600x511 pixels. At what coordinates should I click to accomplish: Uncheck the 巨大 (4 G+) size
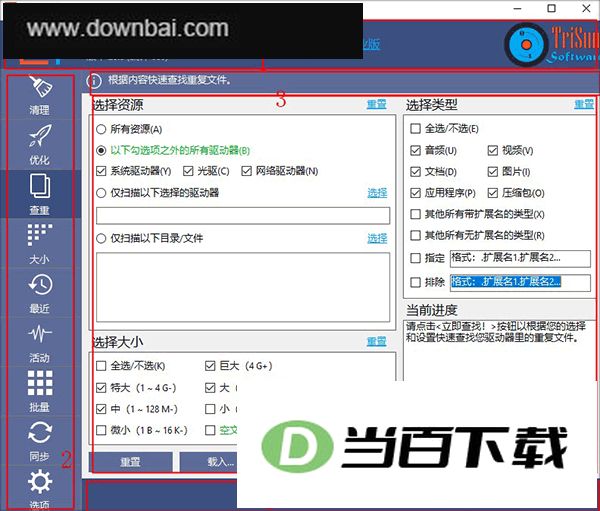(210, 366)
